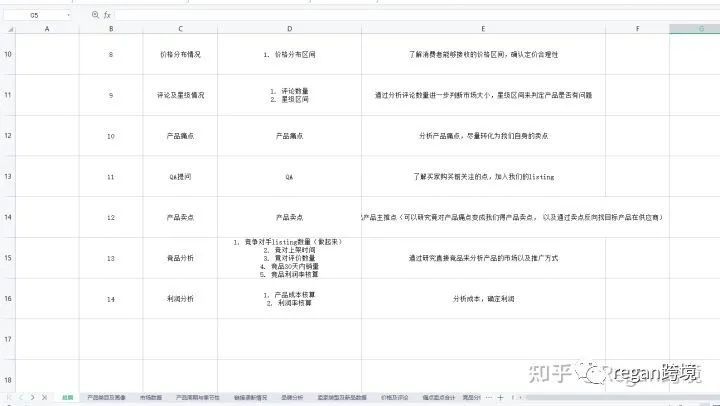Select column D header
This screenshot has height=406, width=720.
click(x=290, y=29)
